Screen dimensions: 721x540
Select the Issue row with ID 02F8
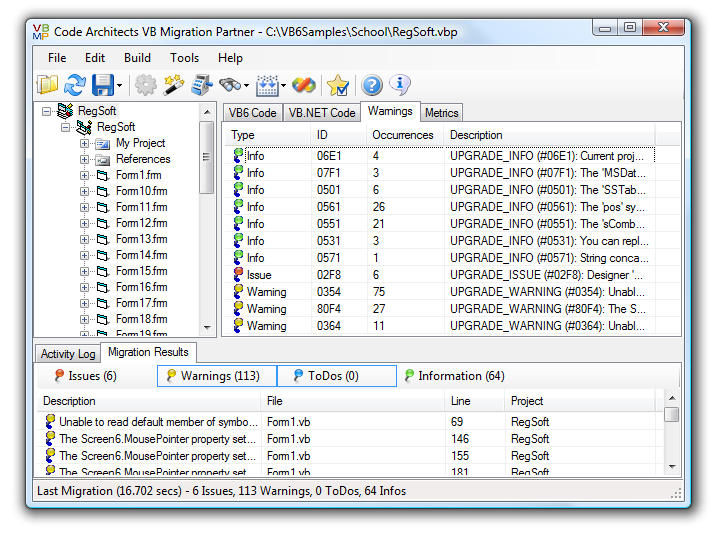coord(440,275)
